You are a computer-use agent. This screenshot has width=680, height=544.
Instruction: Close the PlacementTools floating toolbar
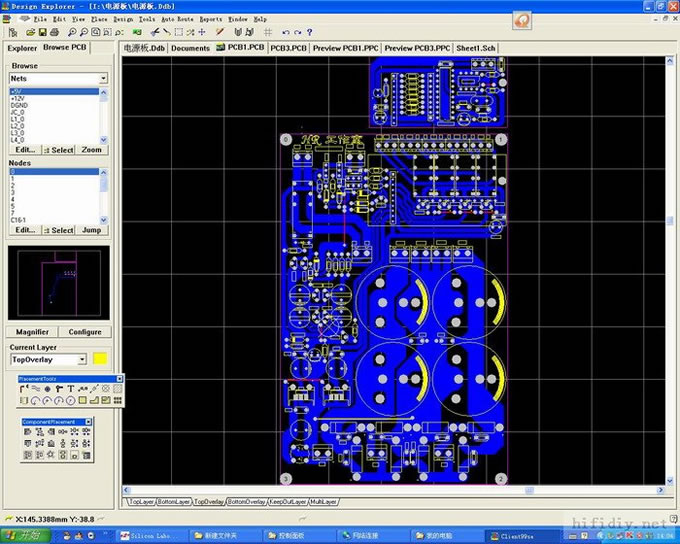point(120,379)
